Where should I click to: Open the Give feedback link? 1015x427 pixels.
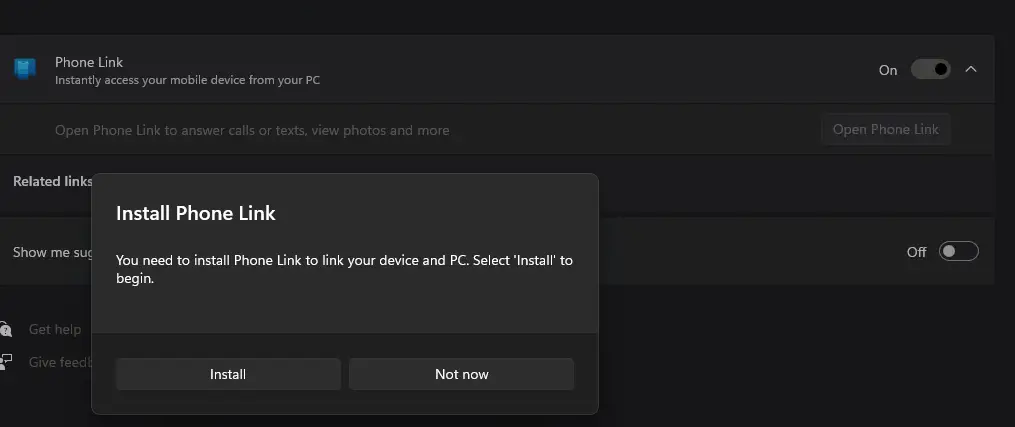[60, 362]
